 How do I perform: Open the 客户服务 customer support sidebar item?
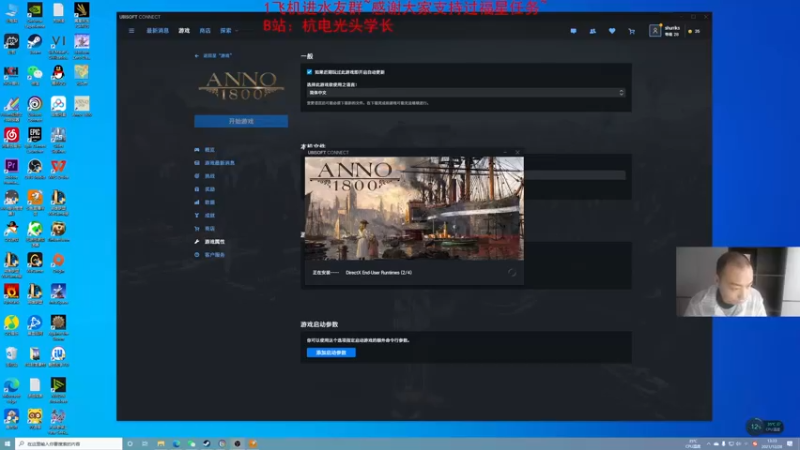[x=210, y=255]
